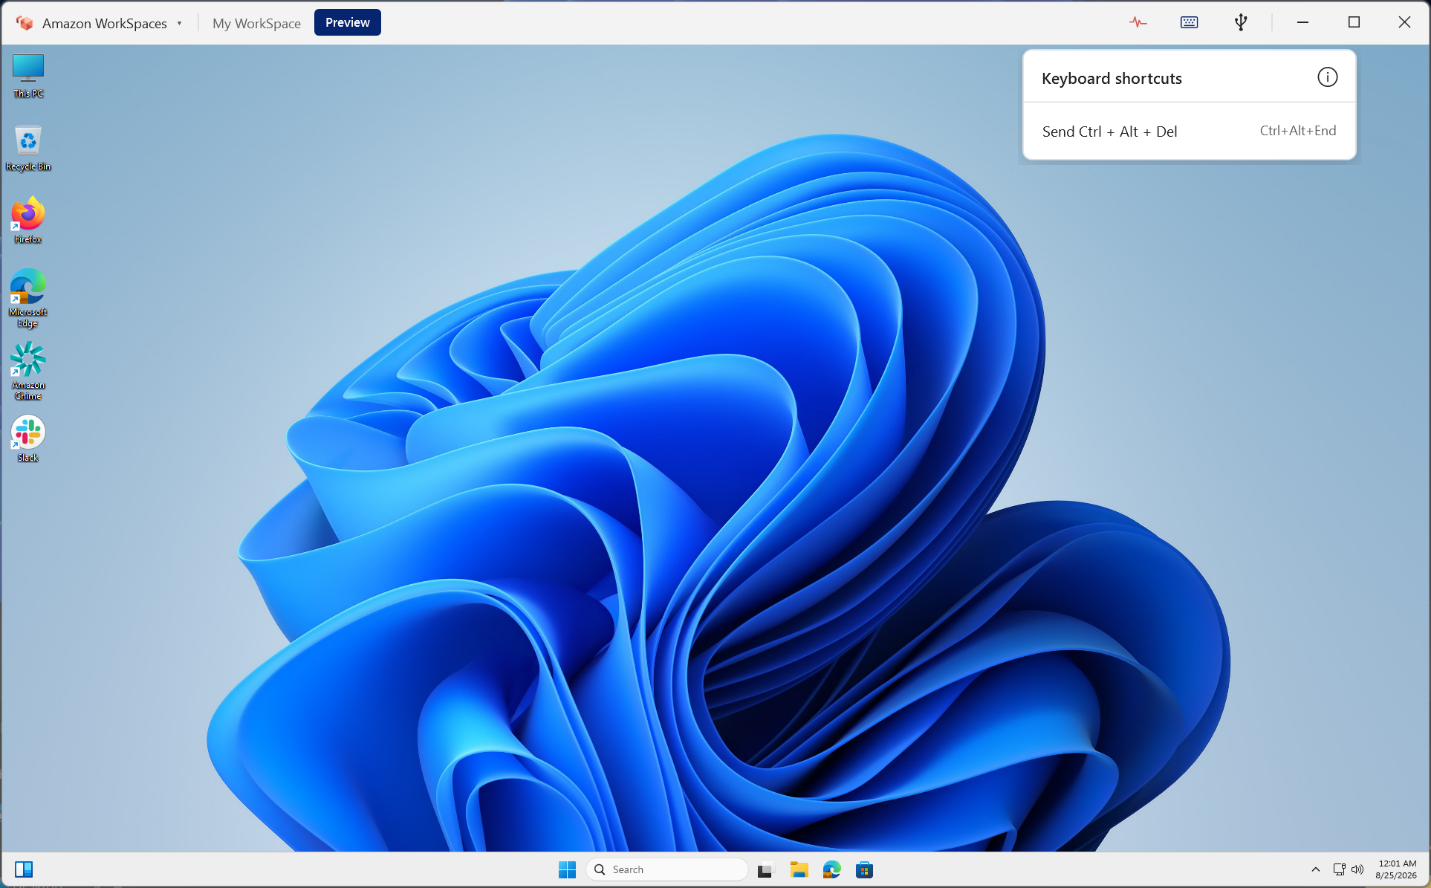The height and width of the screenshot is (888, 1431).
Task: Open the USB devices icon
Action: [x=1241, y=22]
